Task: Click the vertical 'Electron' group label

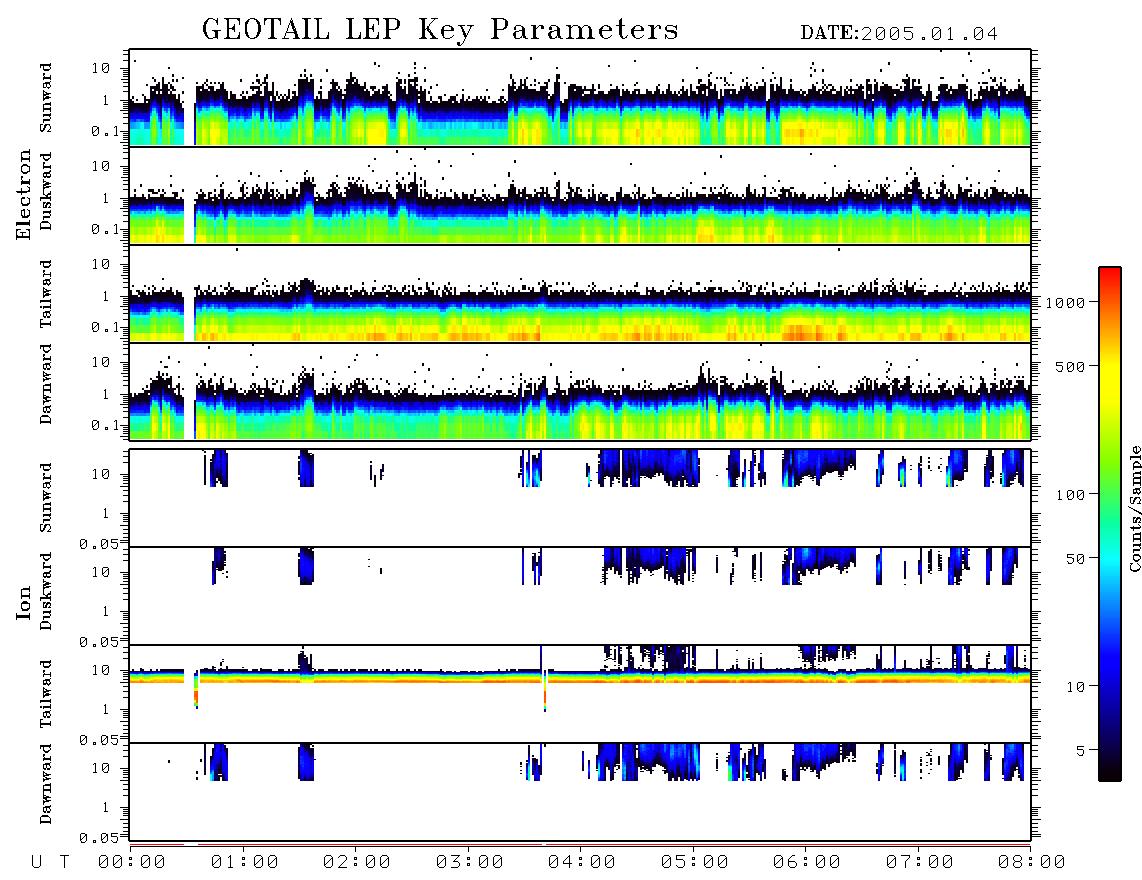Action: [23, 195]
